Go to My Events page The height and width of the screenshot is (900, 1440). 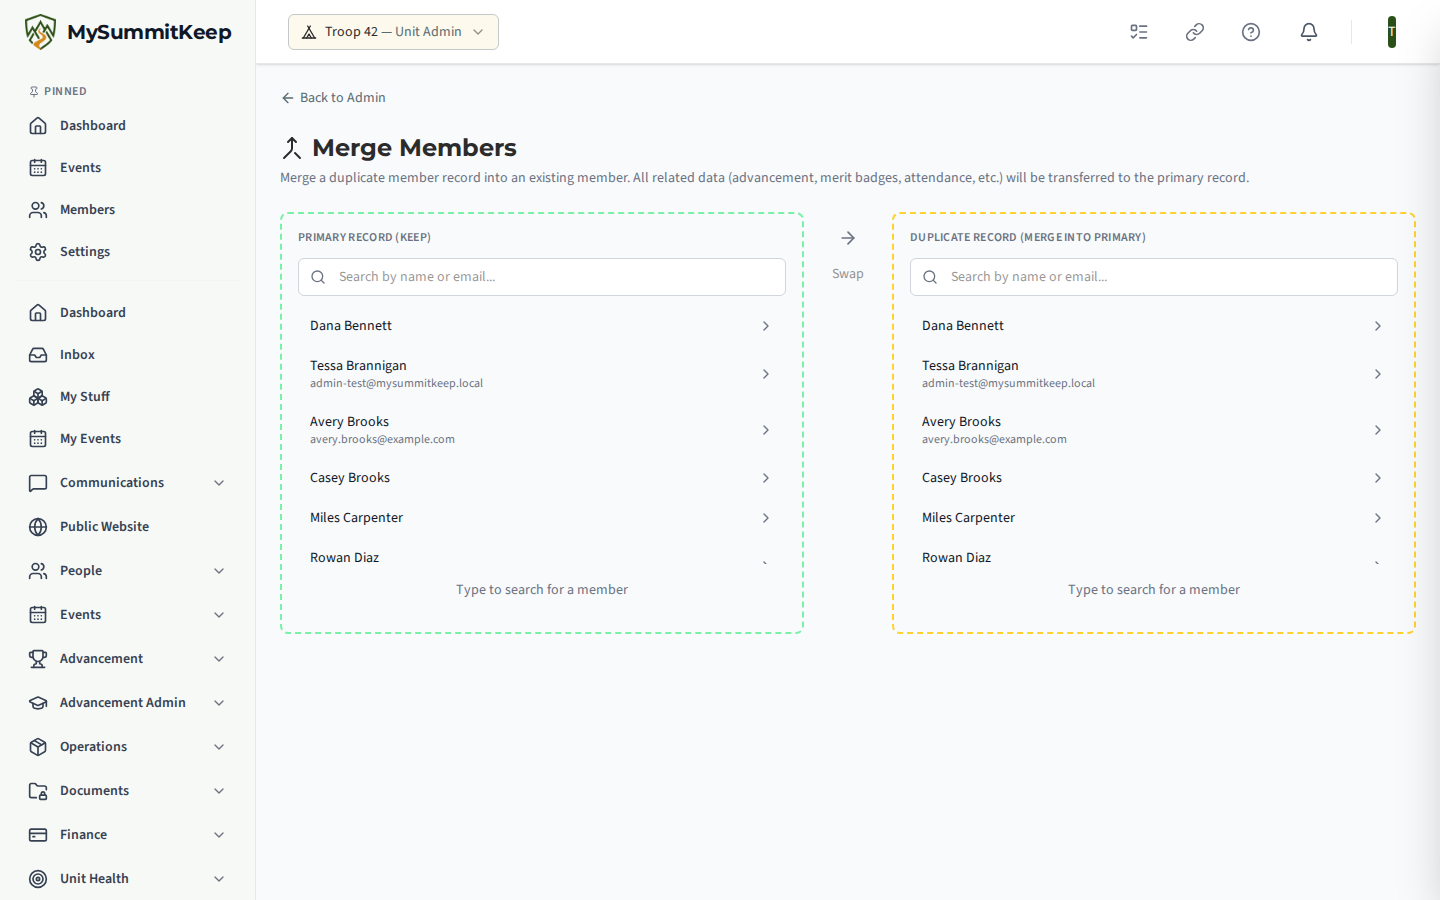pos(128,439)
